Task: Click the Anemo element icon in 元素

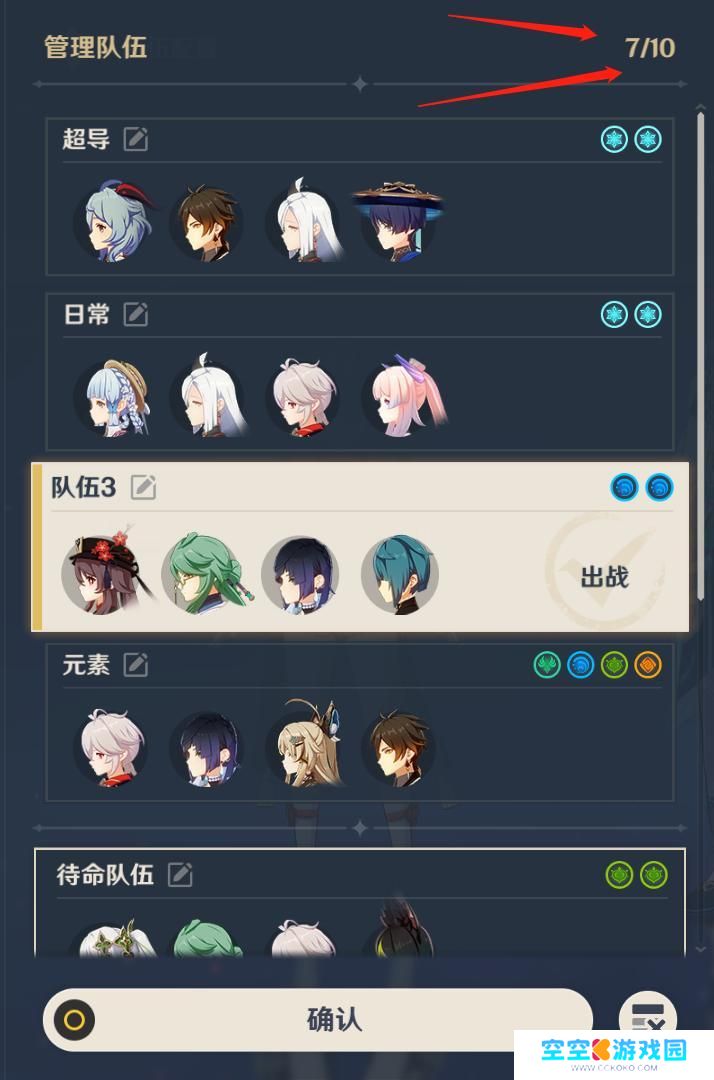Action: 547,665
